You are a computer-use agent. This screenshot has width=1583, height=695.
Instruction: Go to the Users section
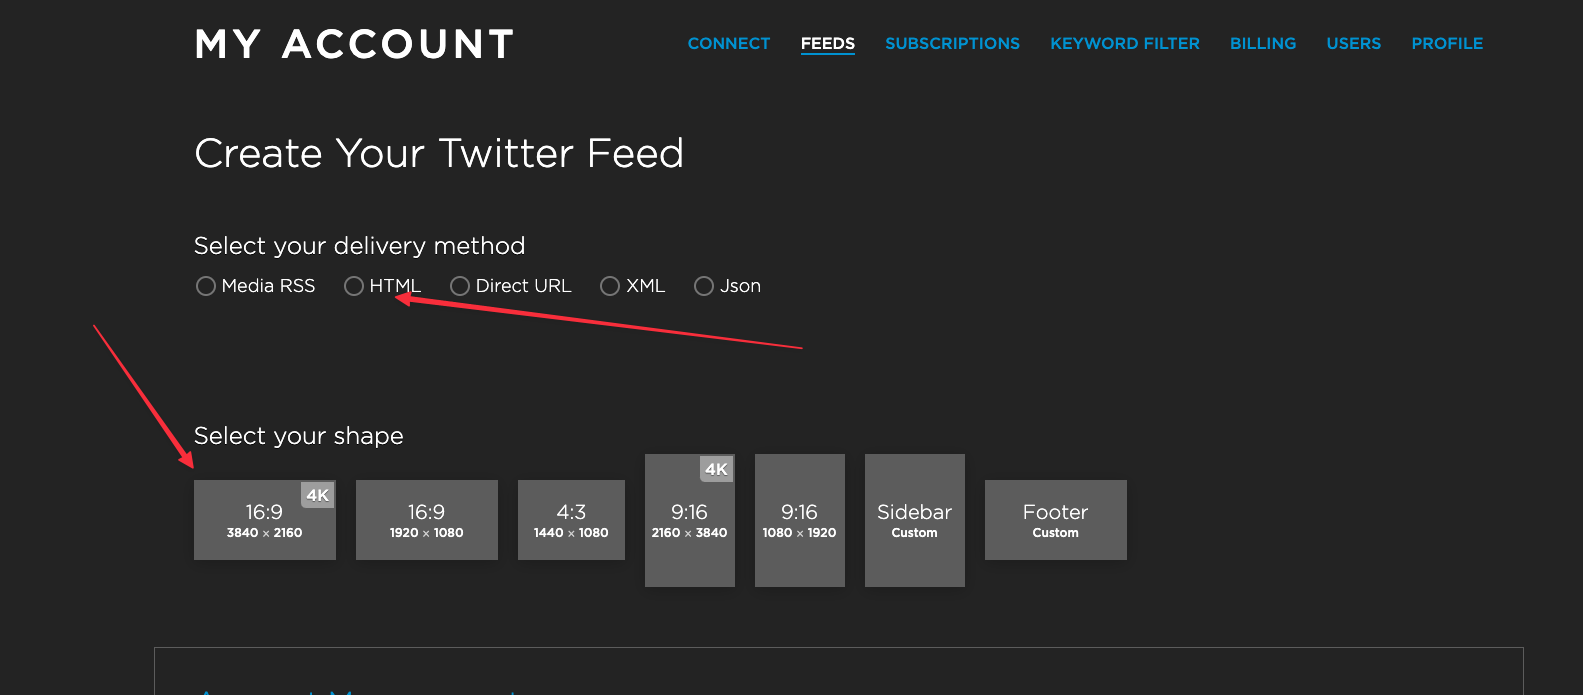tap(1354, 44)
